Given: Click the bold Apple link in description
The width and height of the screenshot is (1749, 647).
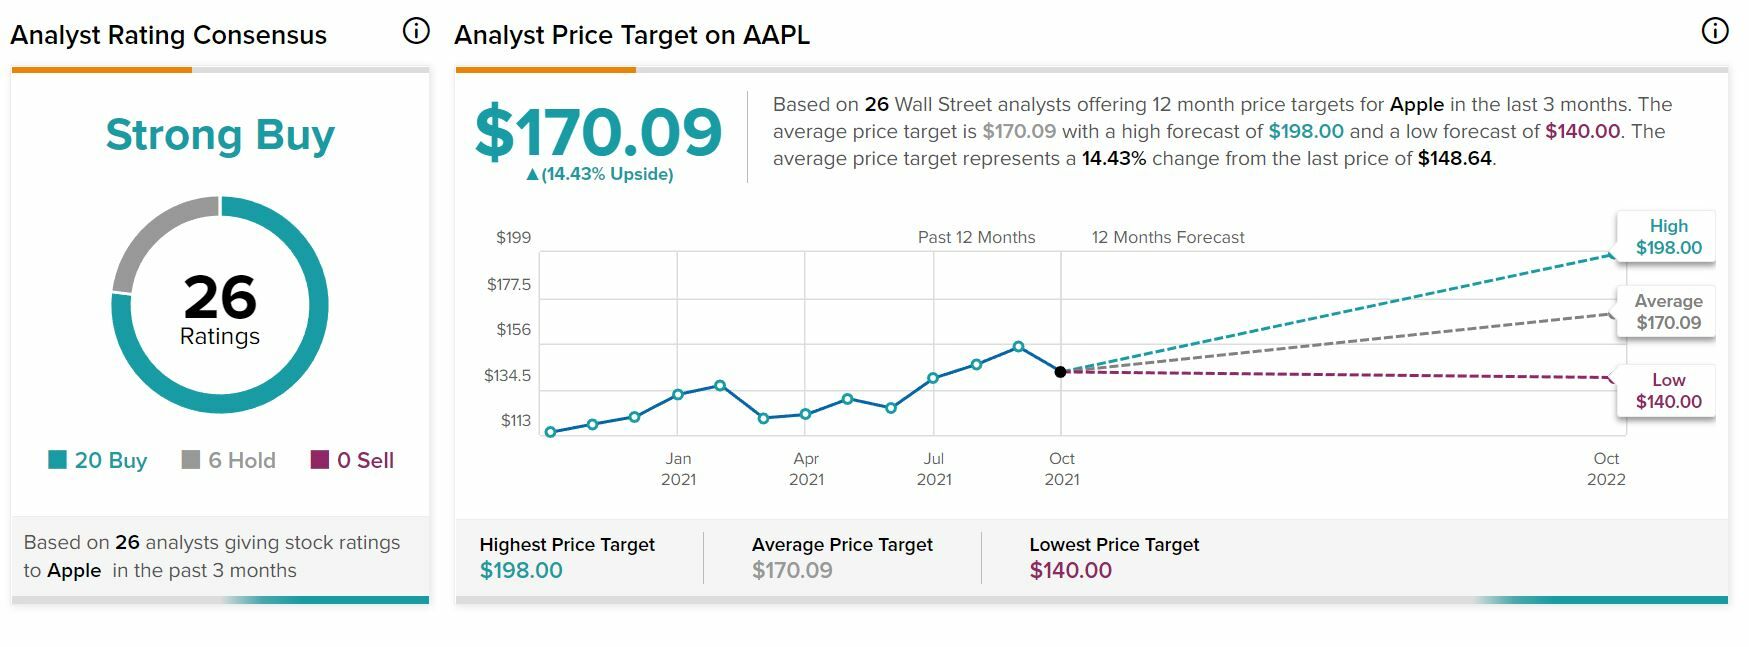Looking at the screenshot, I should coord(1416,104).
